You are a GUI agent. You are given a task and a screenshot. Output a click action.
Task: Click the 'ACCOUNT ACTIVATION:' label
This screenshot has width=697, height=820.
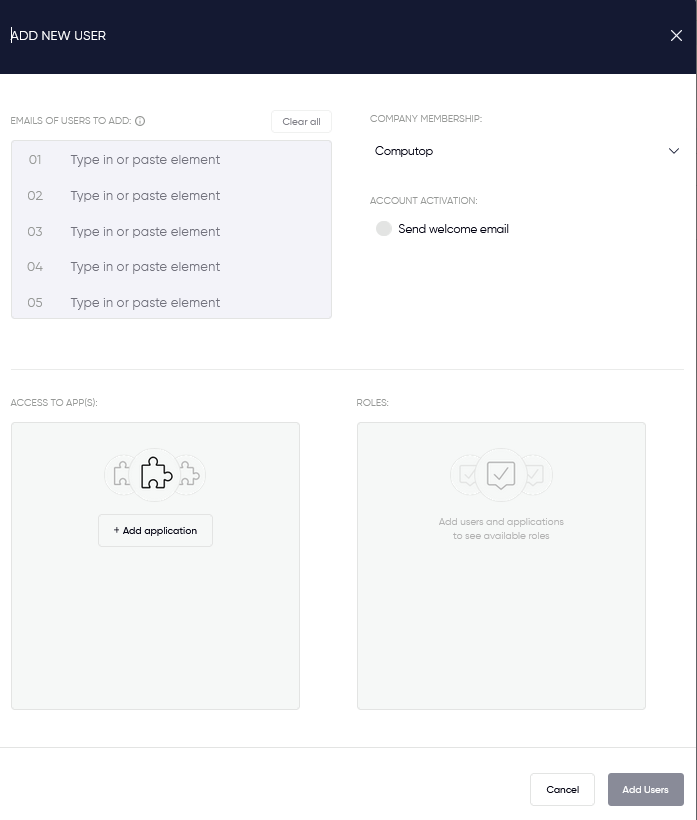[x=424, y=201]
